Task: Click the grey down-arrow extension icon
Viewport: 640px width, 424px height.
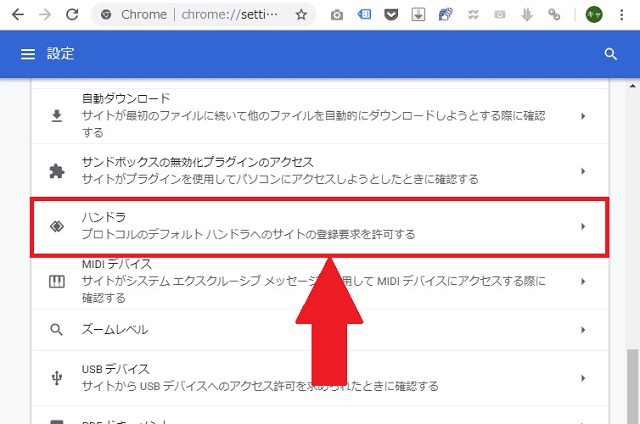Action: pos(527,15)
